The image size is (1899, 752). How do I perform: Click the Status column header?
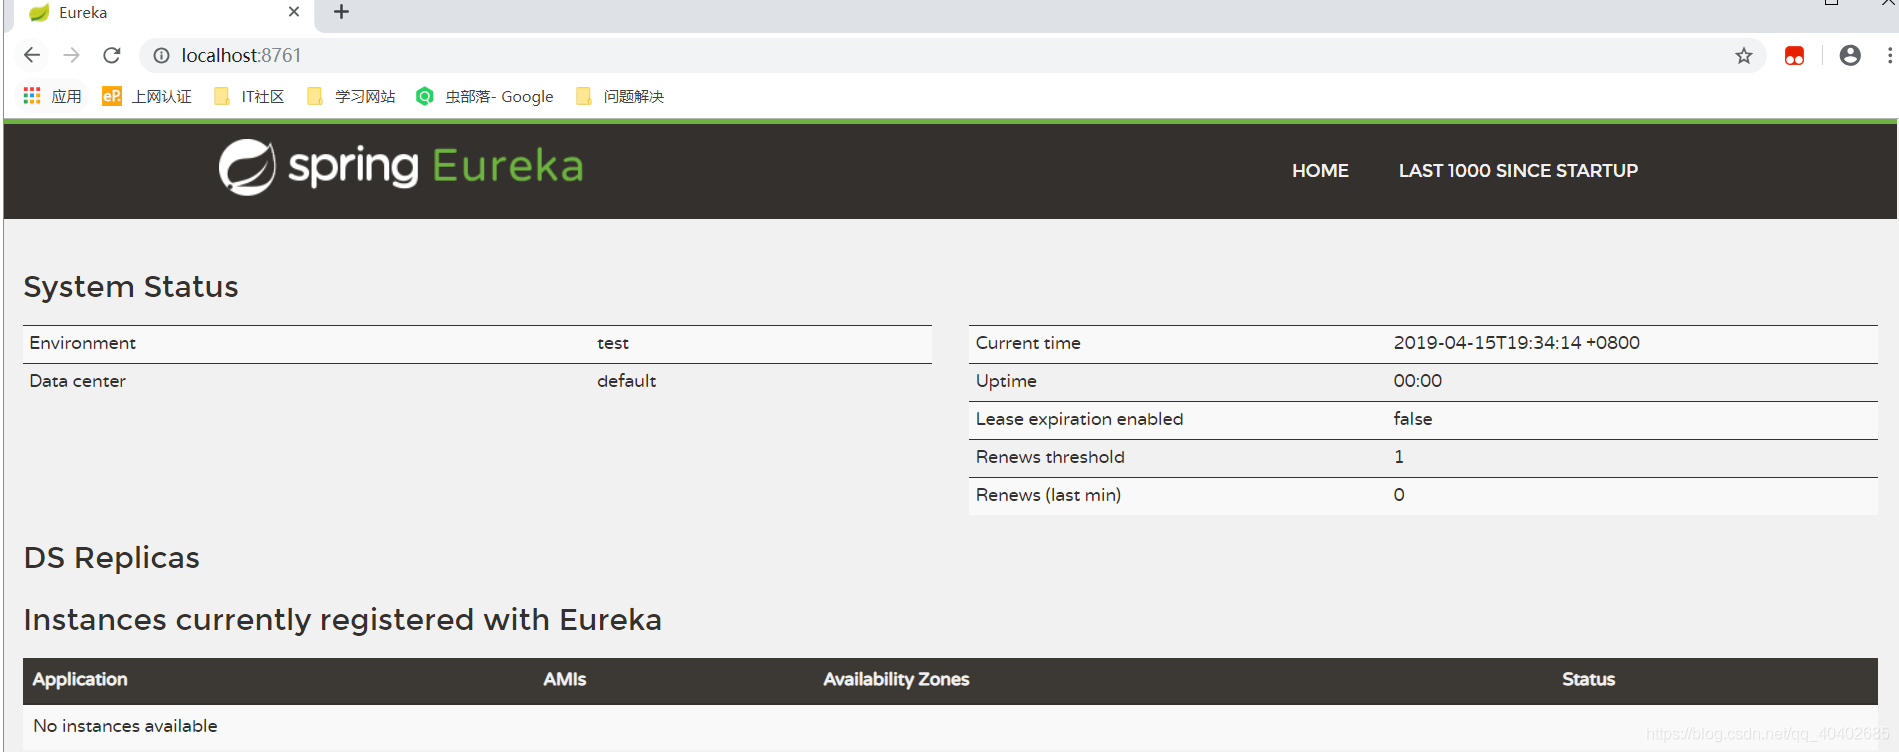click(x=1589, y=680)
